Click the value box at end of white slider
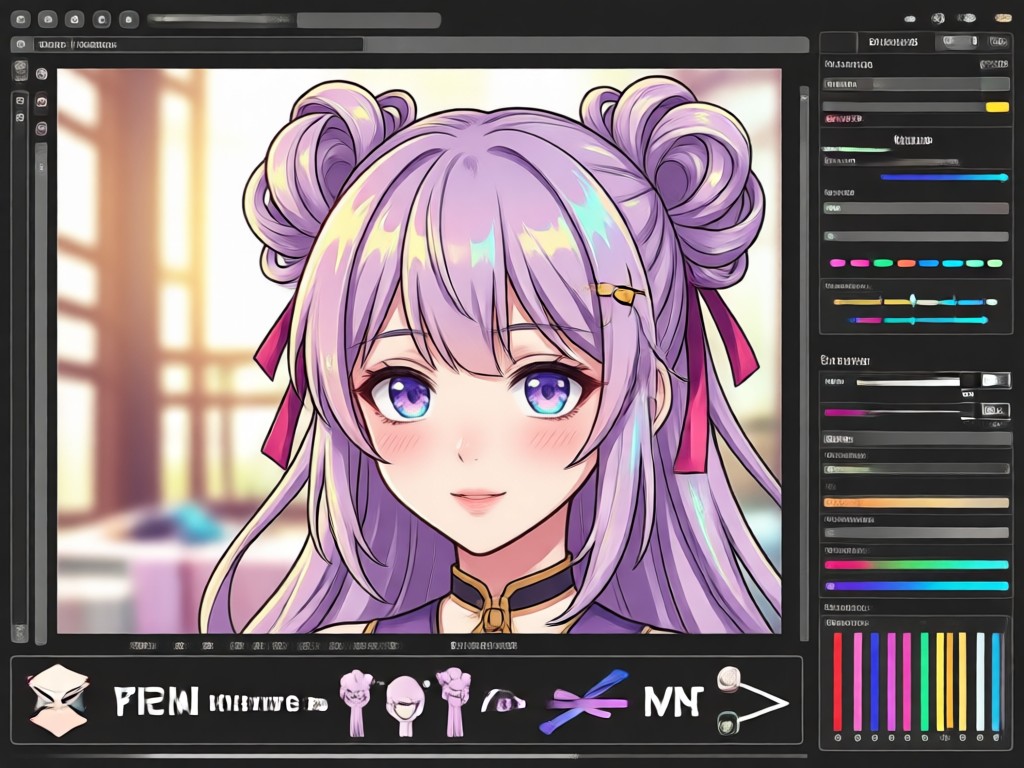Screen dimensions: 1024x768 point(995,380)
